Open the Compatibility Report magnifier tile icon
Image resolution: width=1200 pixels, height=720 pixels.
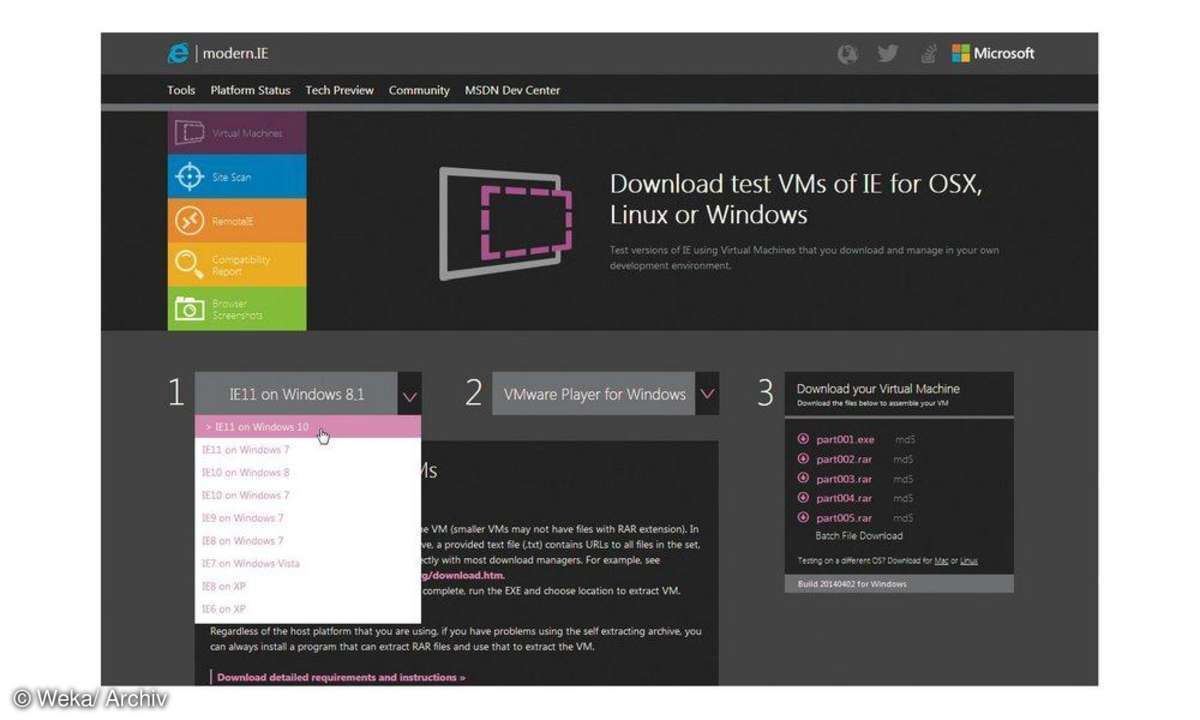[x=189, y=265]
